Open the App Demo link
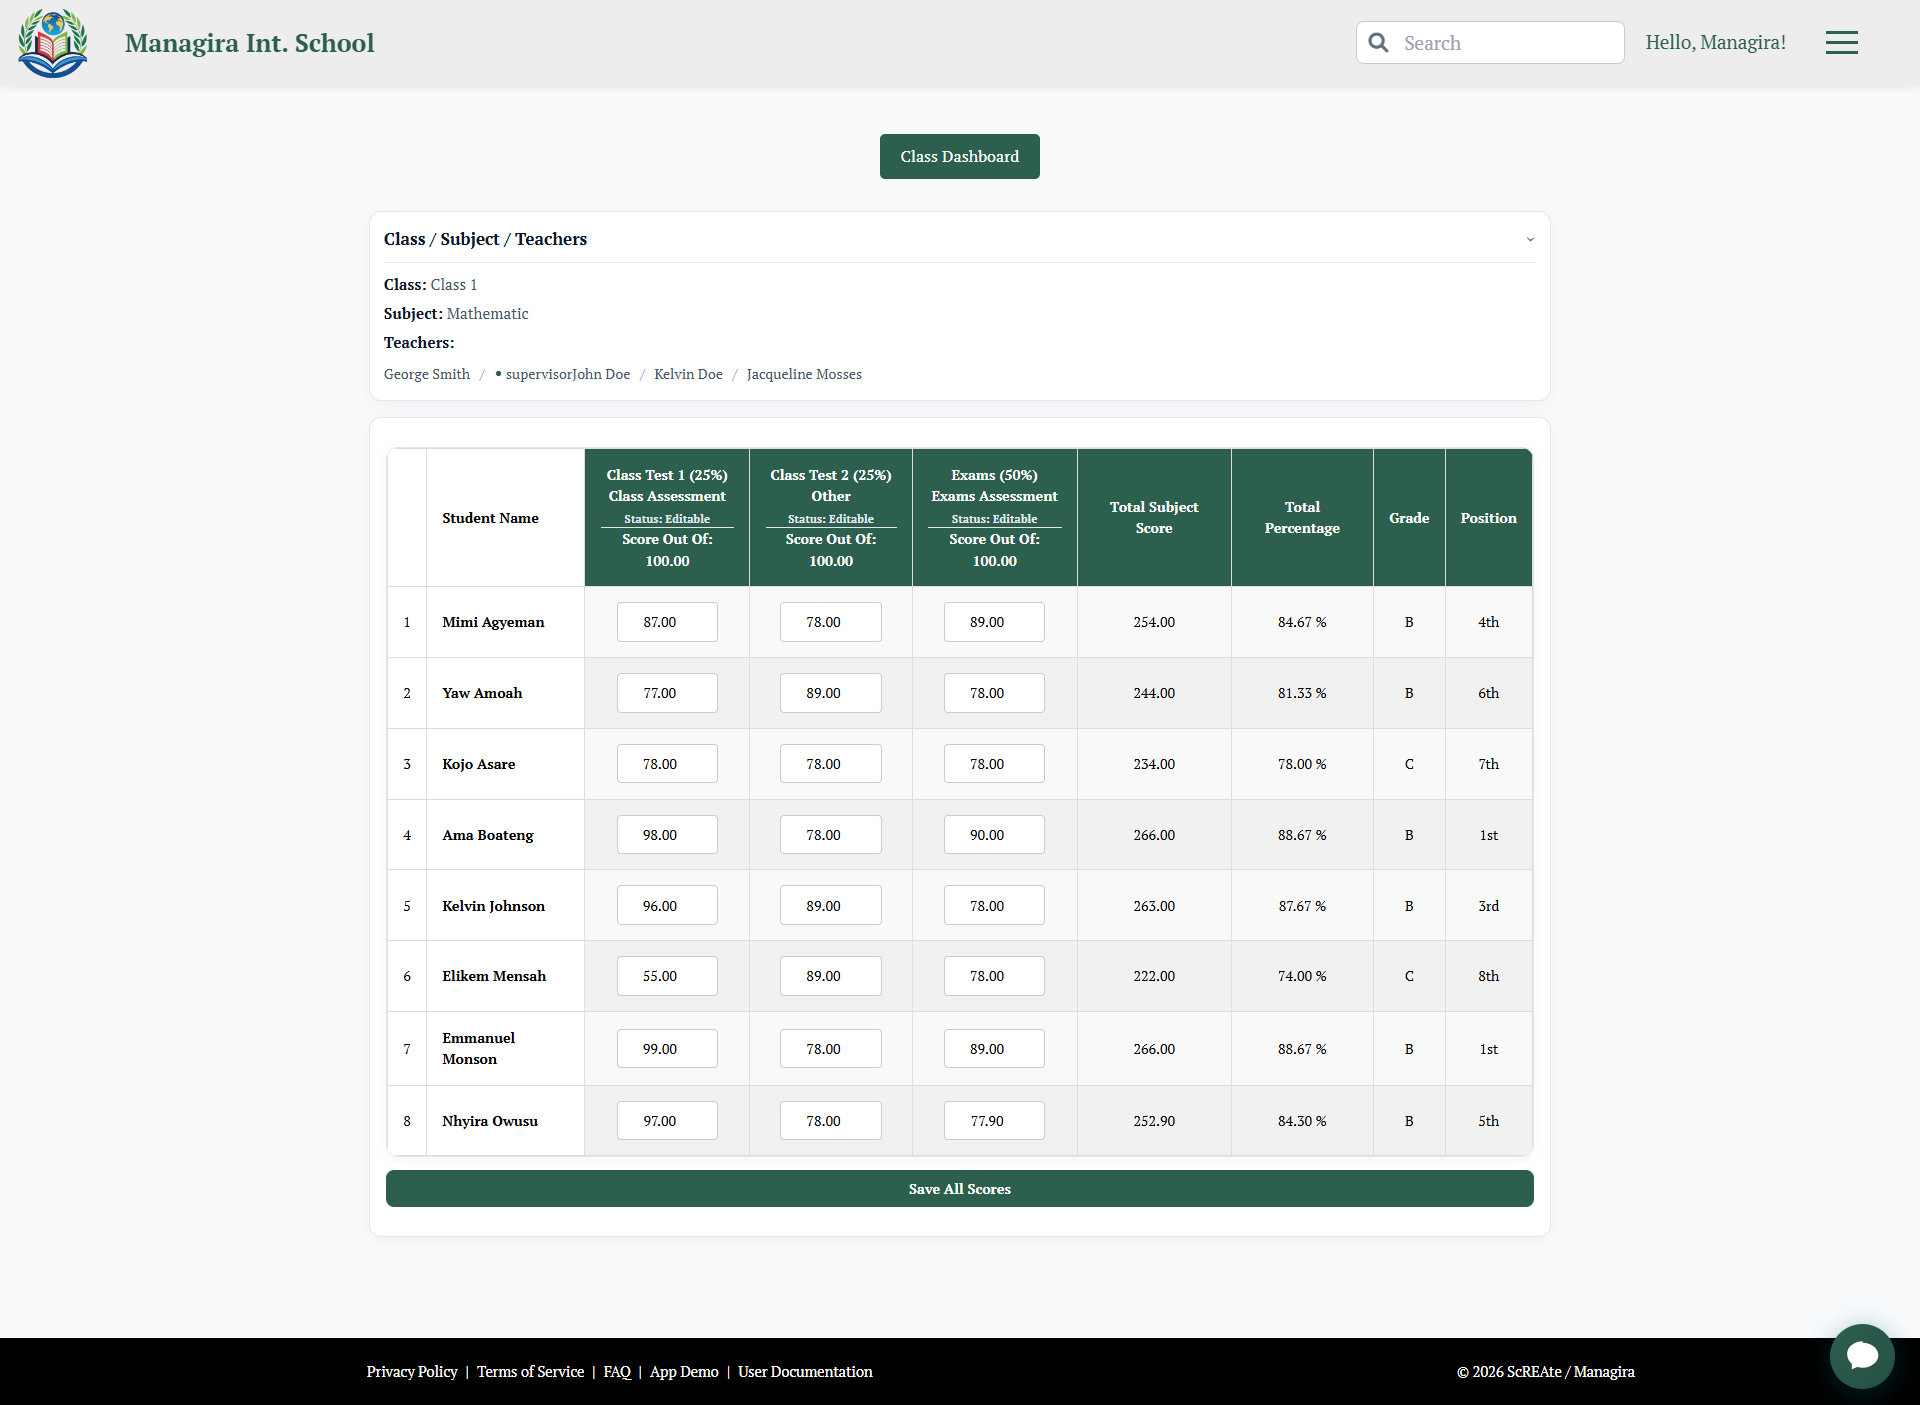The width and height of the screenshot is (1920, 1405). tap(683, 1371)
